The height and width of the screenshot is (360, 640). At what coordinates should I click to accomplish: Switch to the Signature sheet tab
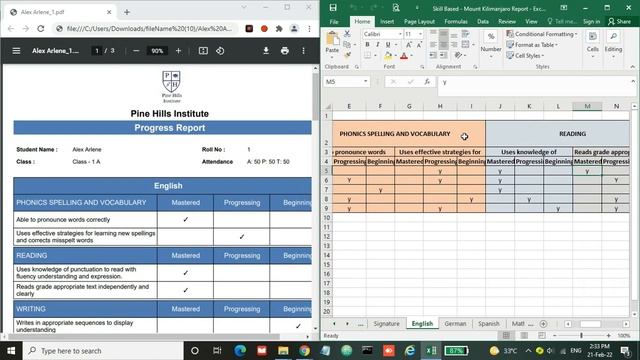pos(386,323)
